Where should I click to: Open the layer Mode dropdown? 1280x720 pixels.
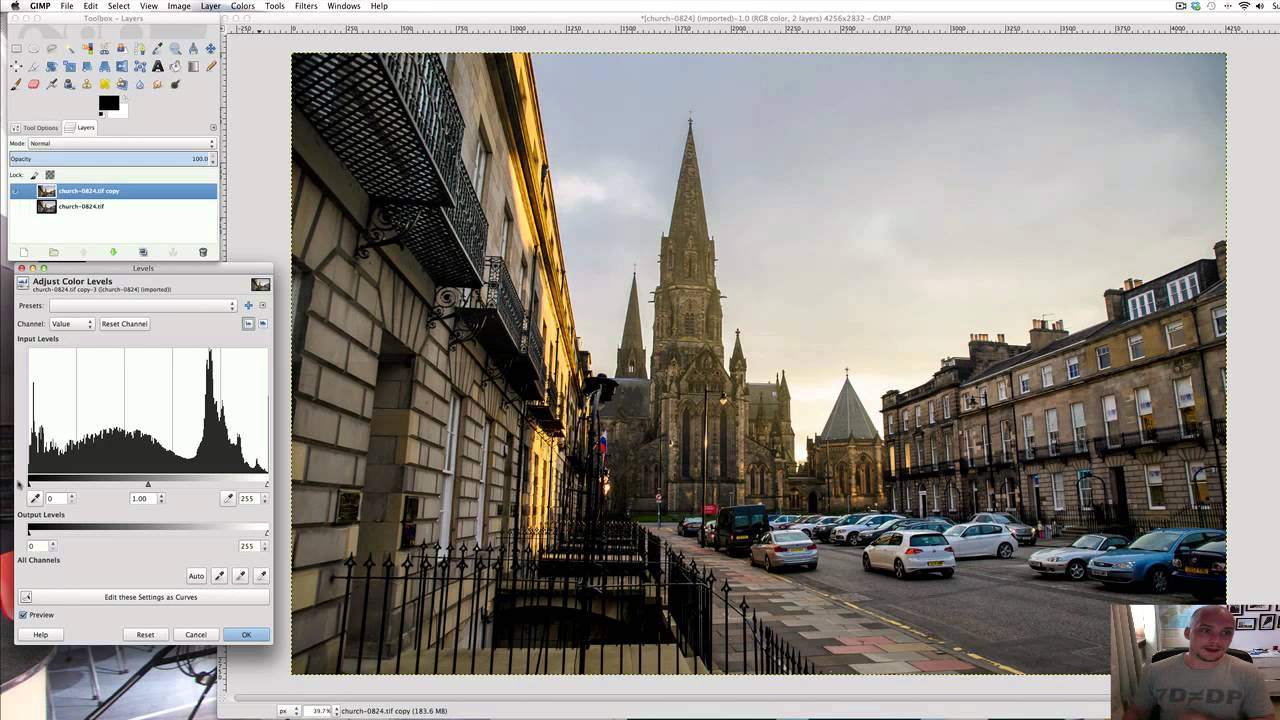point(121,143)
